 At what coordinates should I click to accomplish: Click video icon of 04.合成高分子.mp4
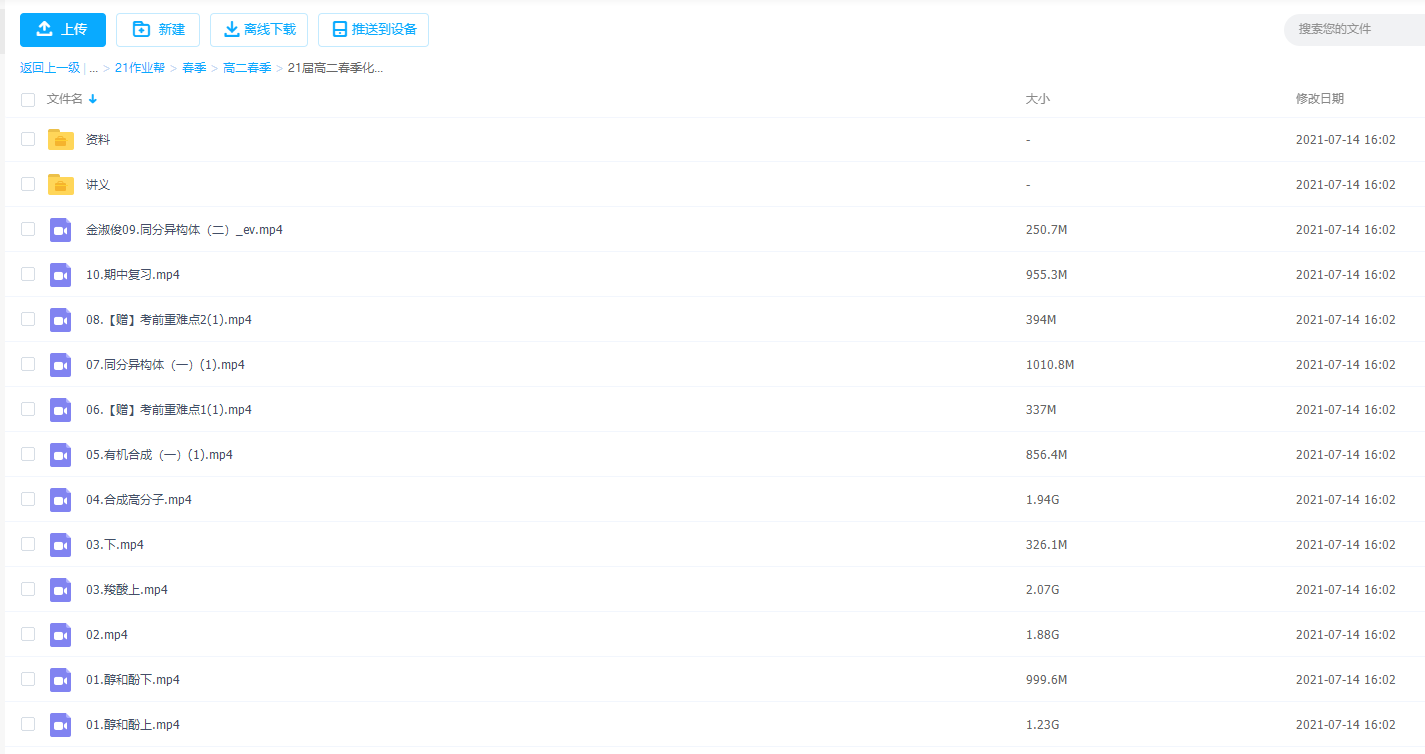[61, 500]
